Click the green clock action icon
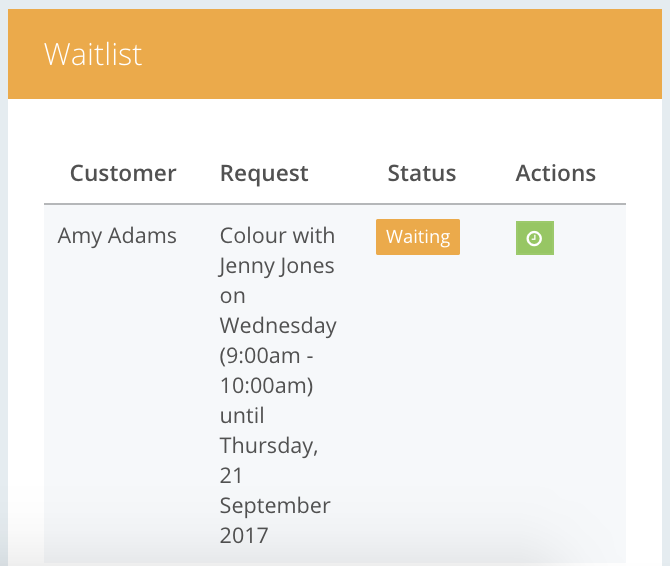 pos(535,238)
